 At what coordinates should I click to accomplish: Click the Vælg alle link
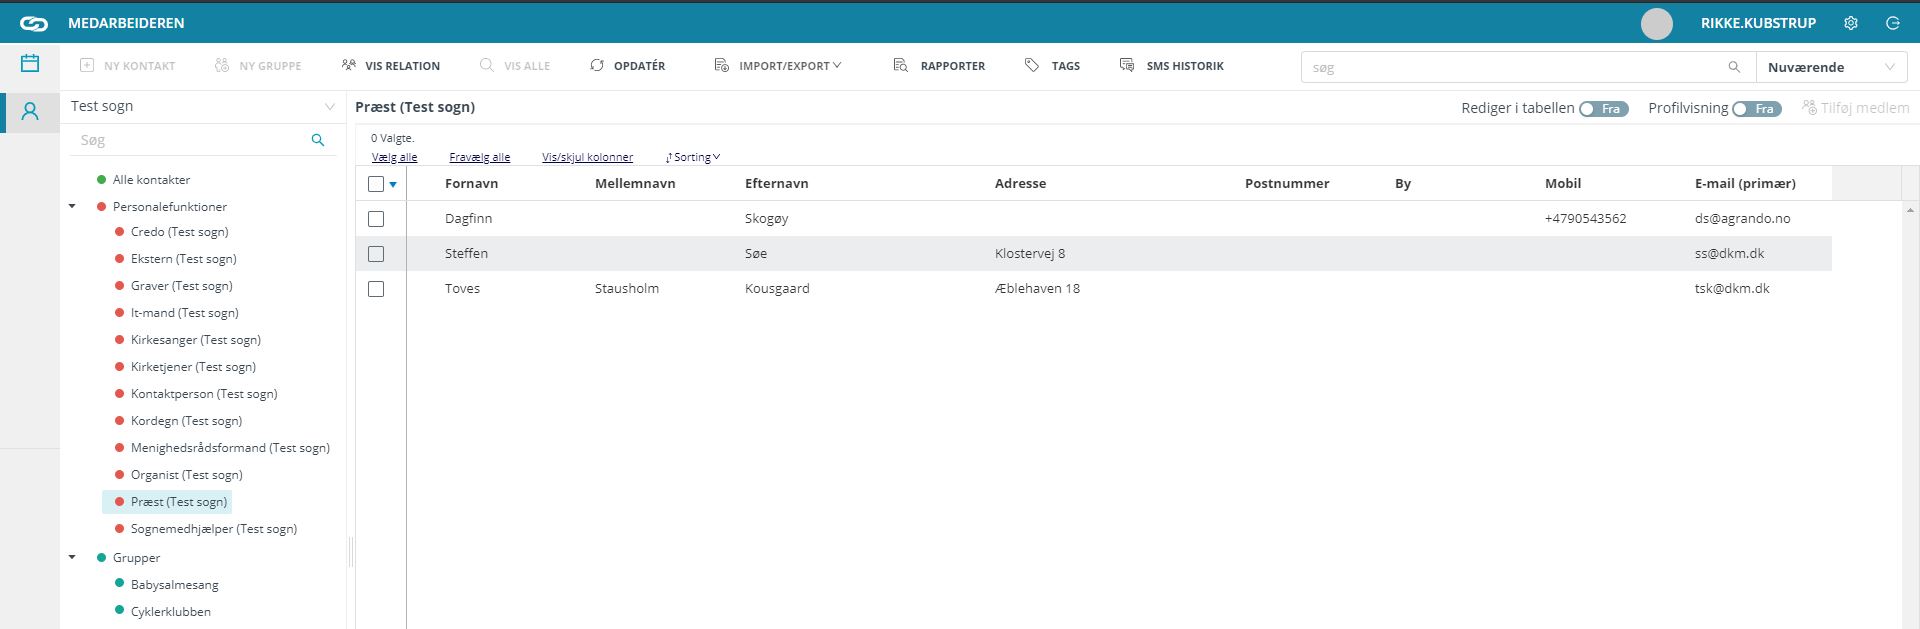[x=395, y=157]
